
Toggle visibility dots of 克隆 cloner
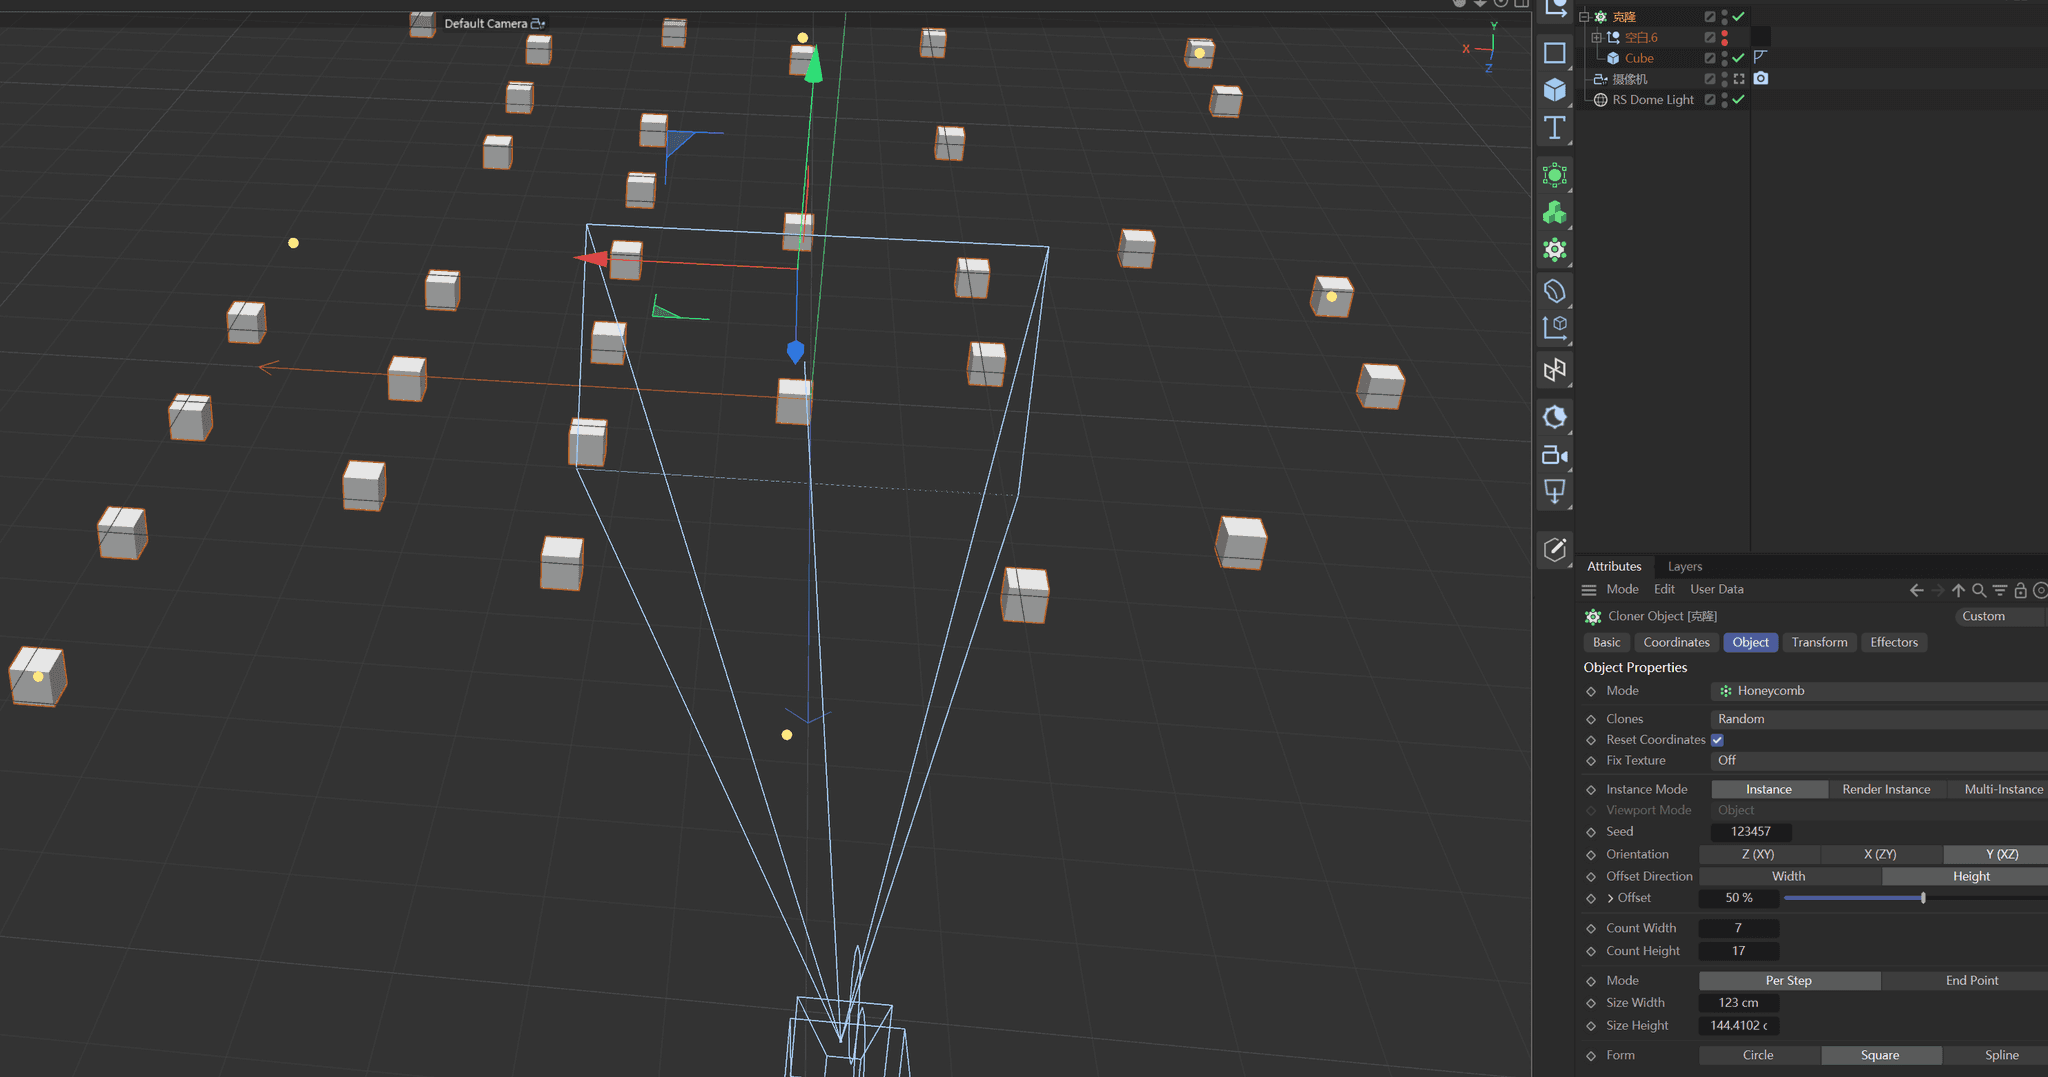[x=1725, y=16]
